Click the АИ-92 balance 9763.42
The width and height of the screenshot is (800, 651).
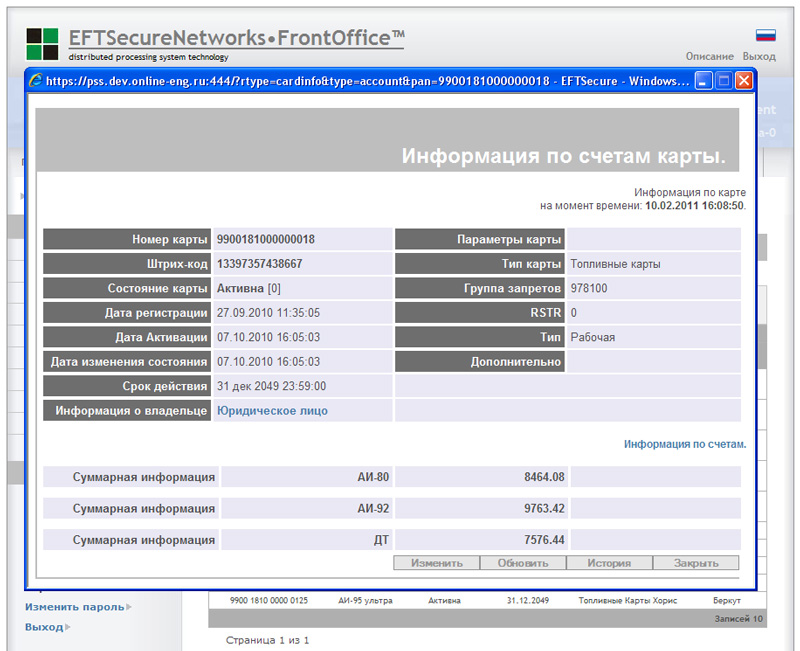[544, 509]
